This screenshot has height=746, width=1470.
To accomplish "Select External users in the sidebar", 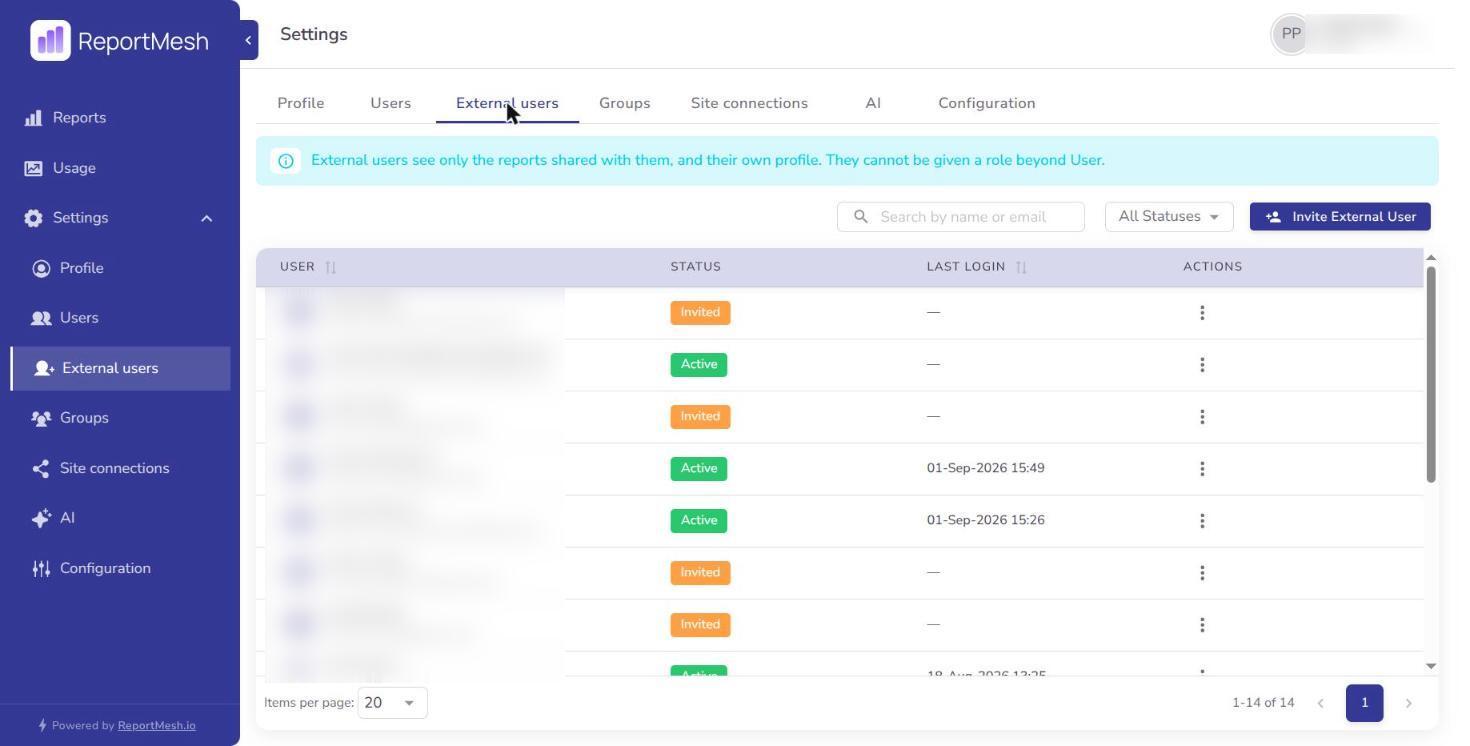I will pyautogui.click(x=121, y=368).
